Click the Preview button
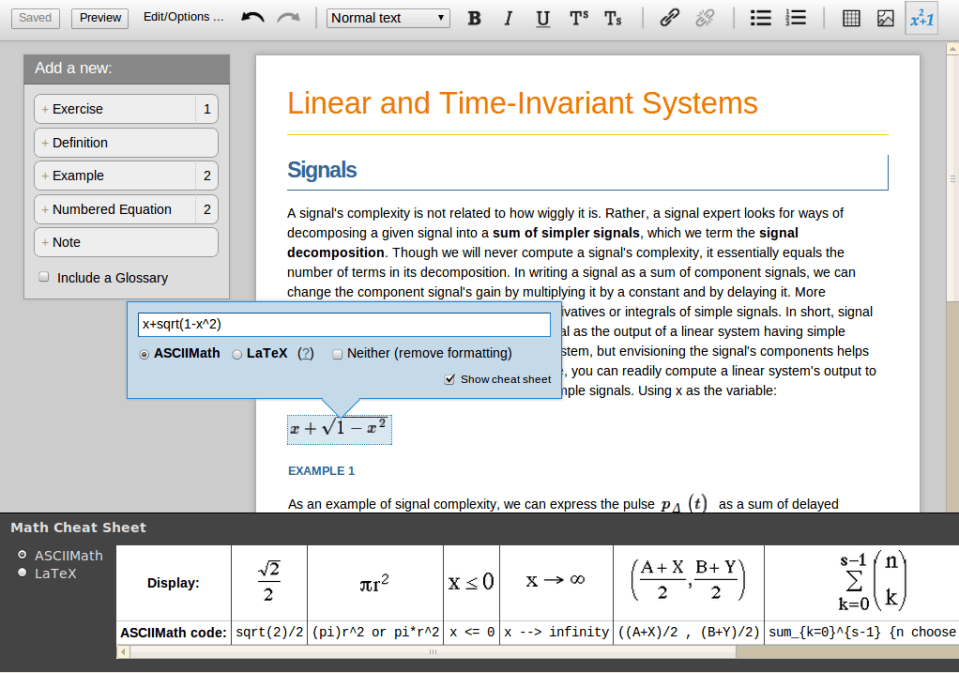959x673 pixels. [x=100, y=18]
